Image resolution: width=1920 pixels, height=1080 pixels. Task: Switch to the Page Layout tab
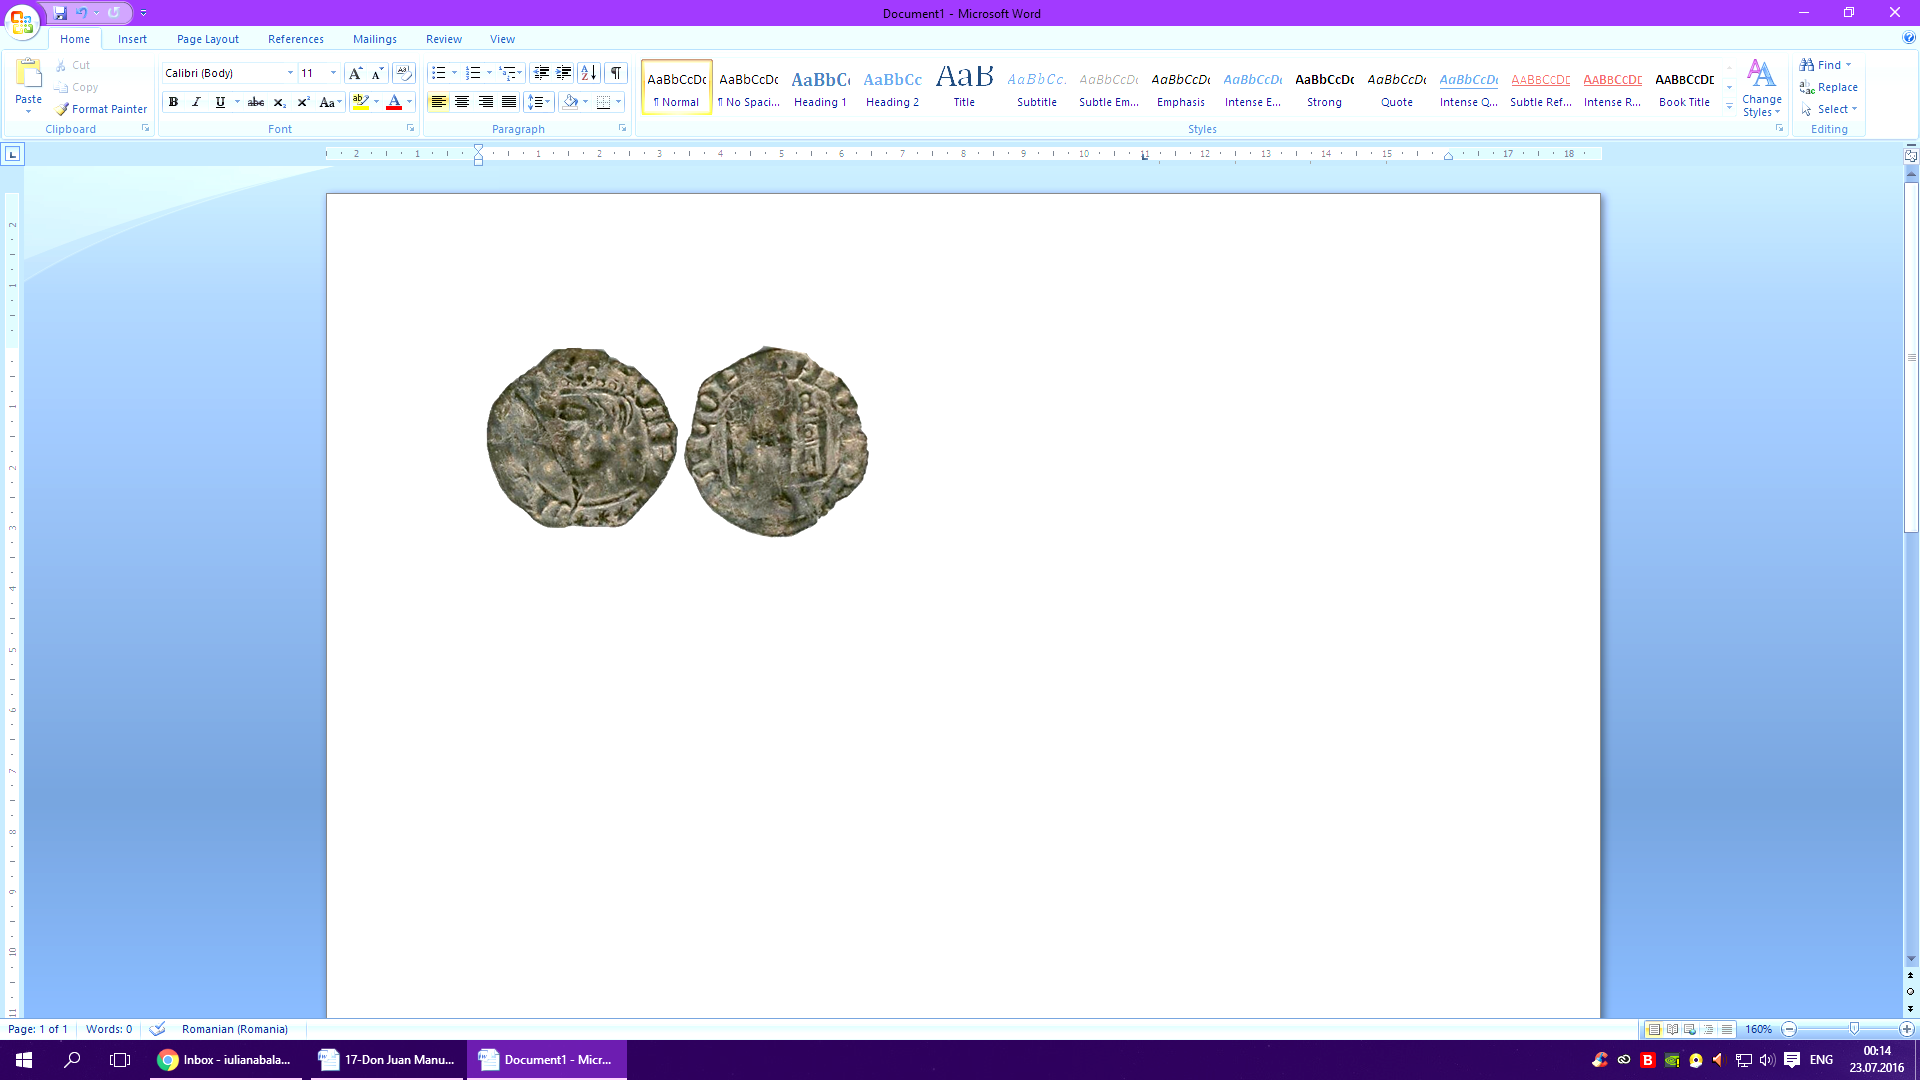click(x=208, y=39)
